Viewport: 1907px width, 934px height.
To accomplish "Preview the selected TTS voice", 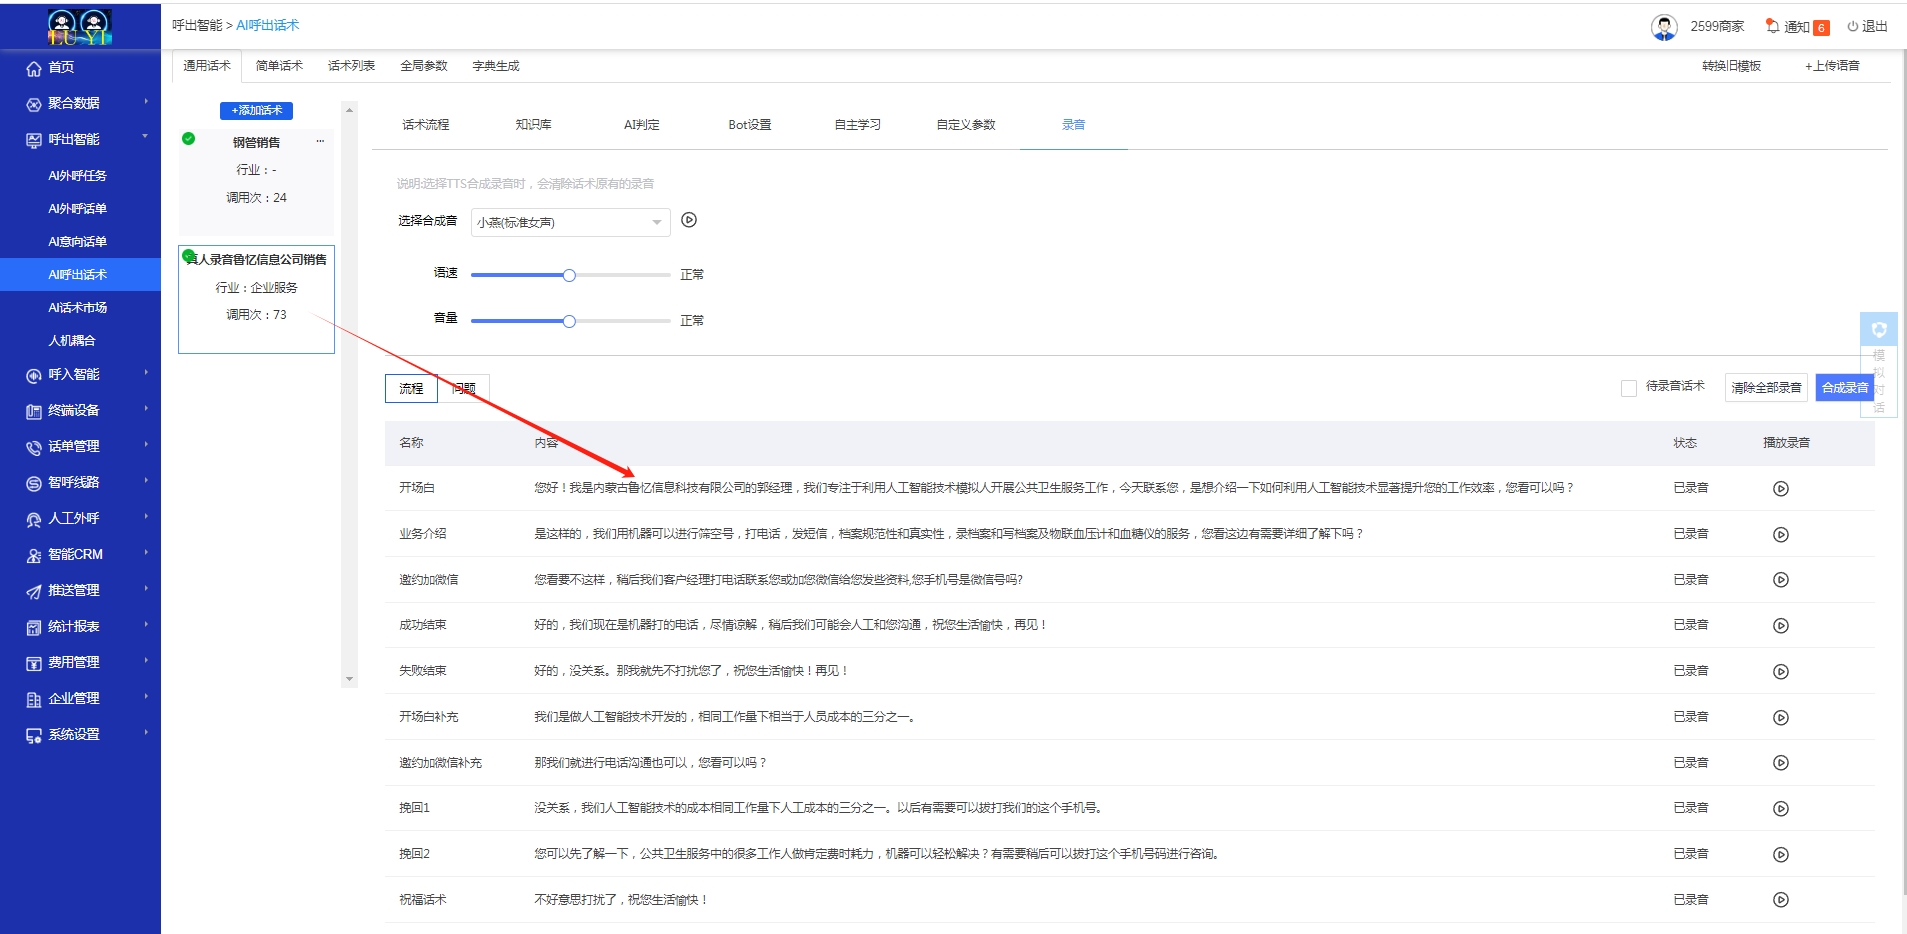I will 689,220.
